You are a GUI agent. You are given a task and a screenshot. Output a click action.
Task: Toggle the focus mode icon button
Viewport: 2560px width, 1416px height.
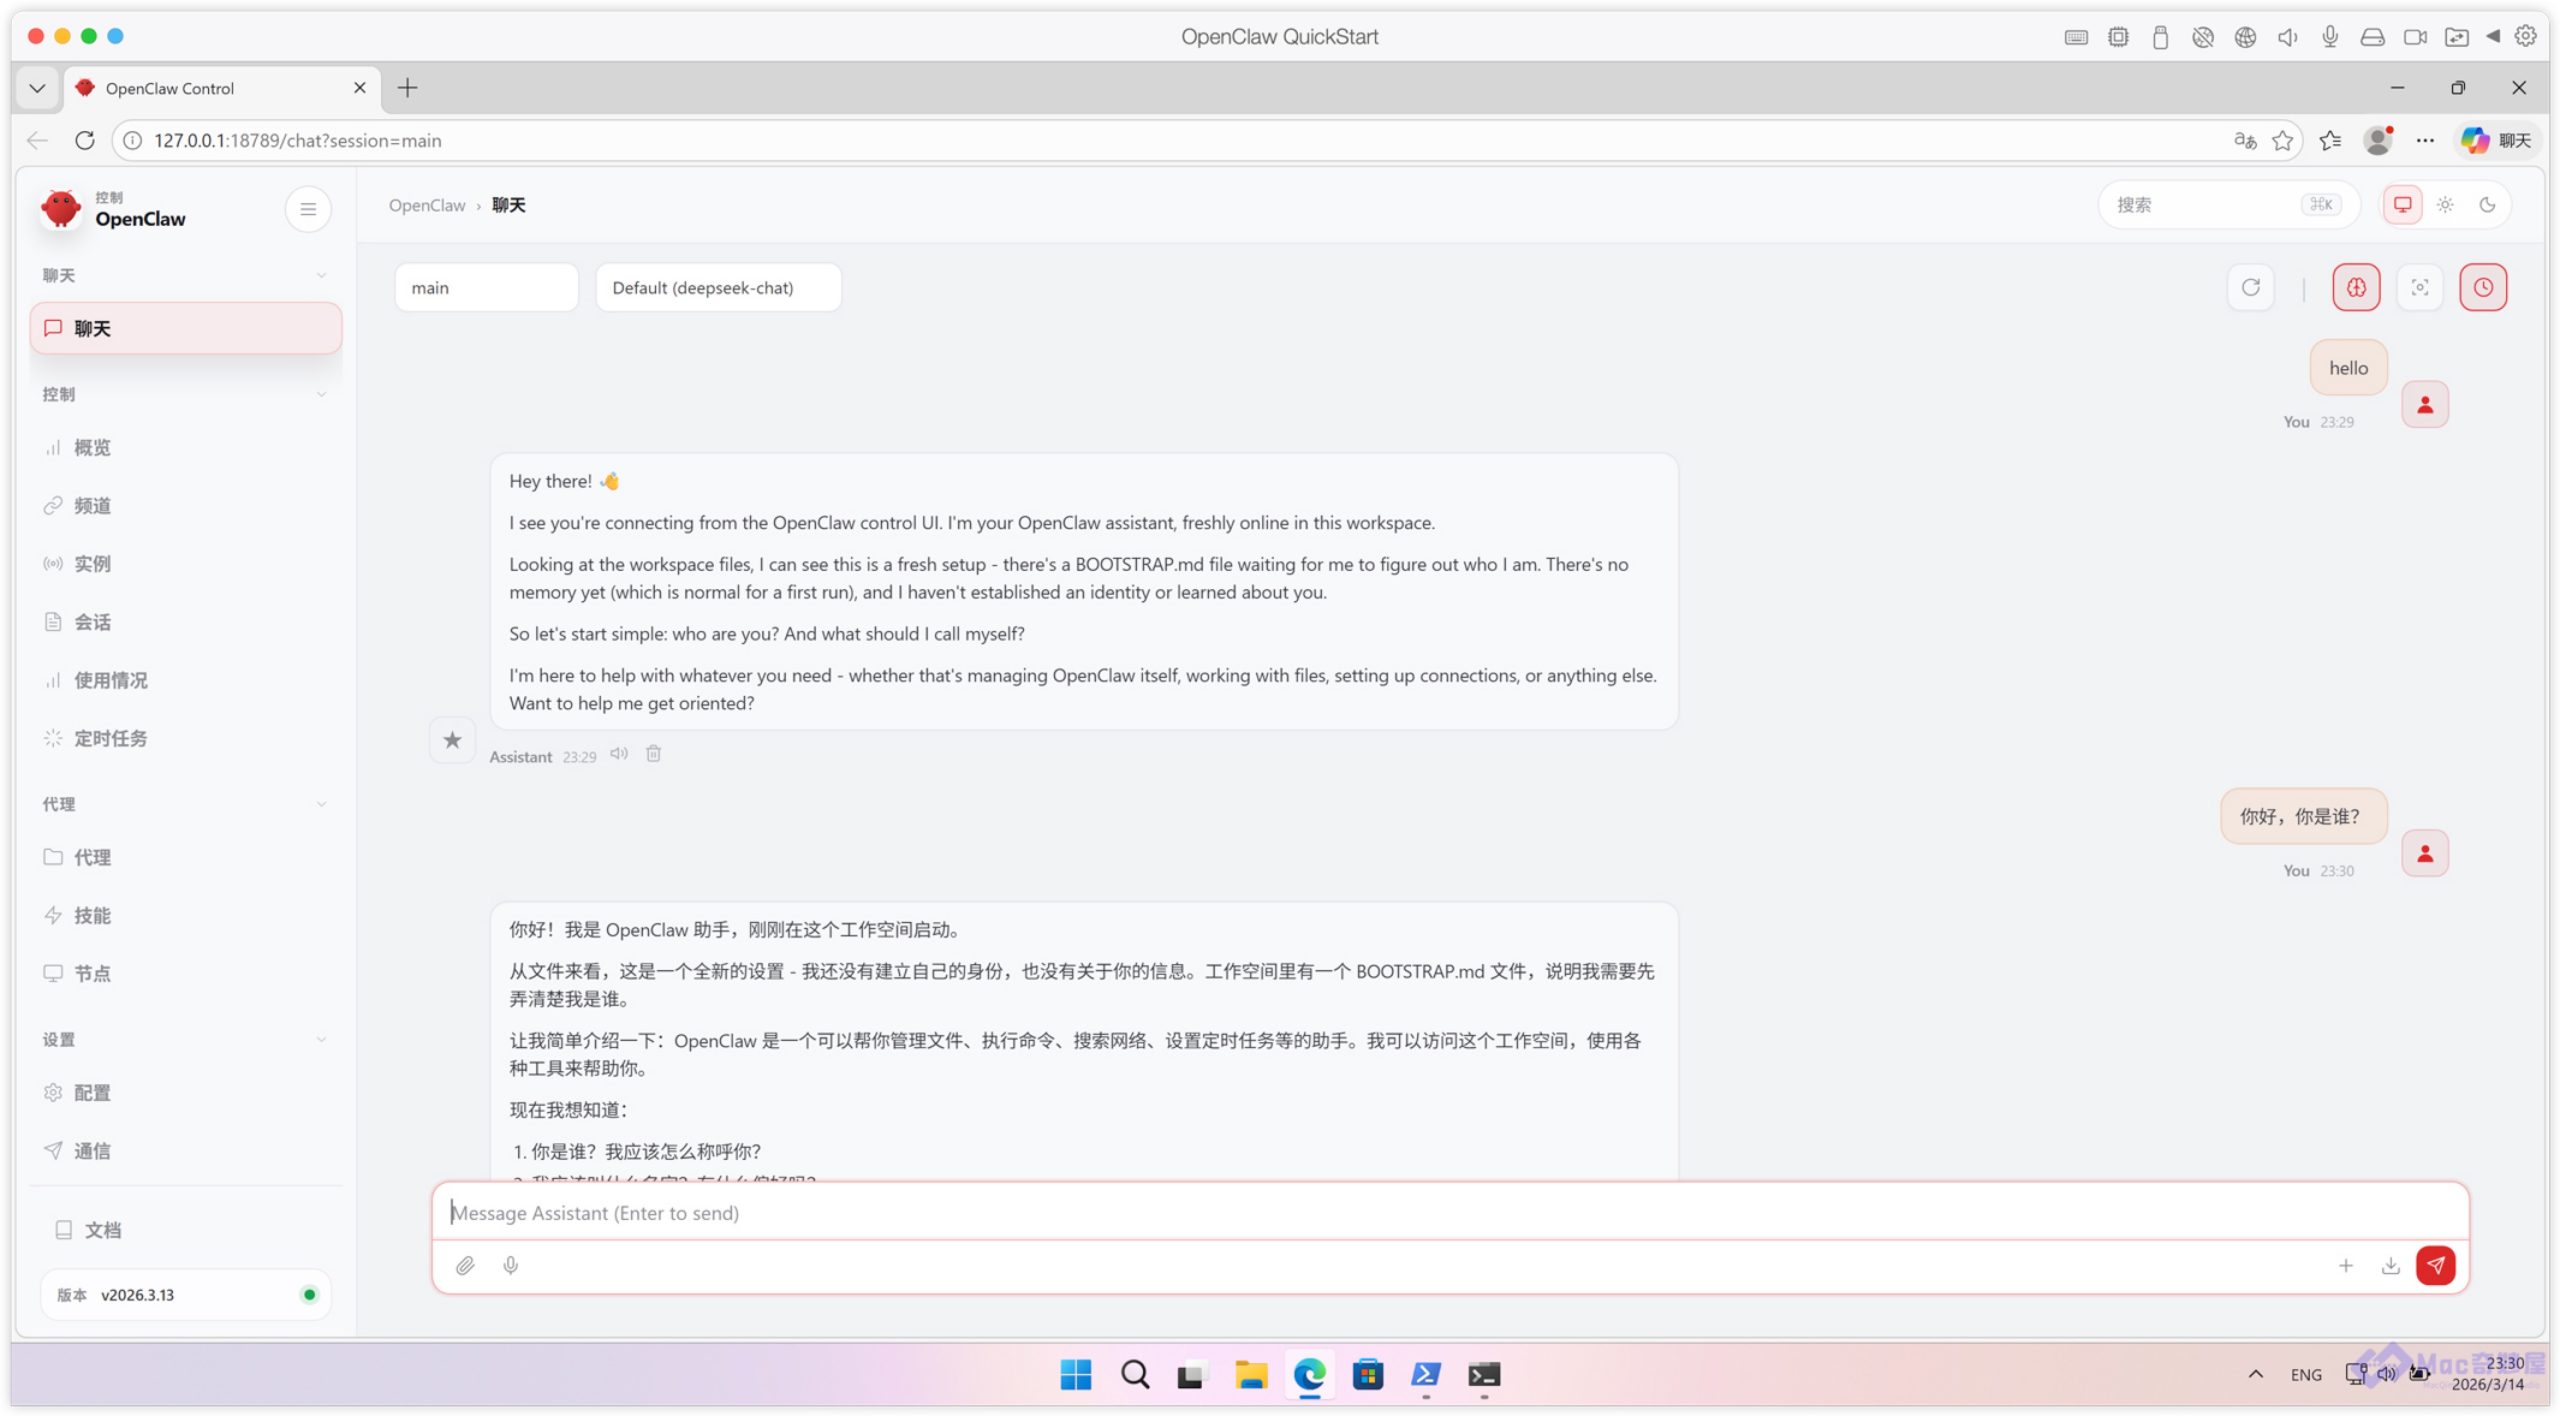coord(2420,288)
